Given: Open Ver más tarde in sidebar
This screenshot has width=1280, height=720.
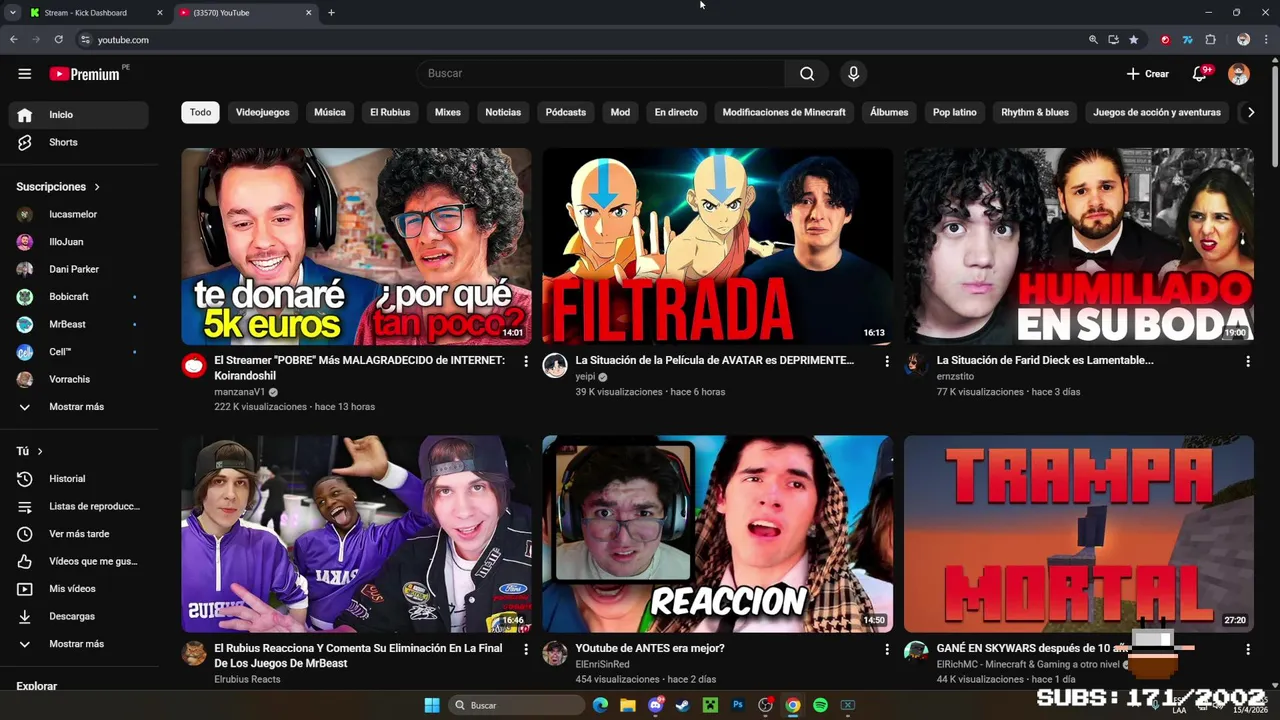Looking at the screenshot, I should coord(79,534).
